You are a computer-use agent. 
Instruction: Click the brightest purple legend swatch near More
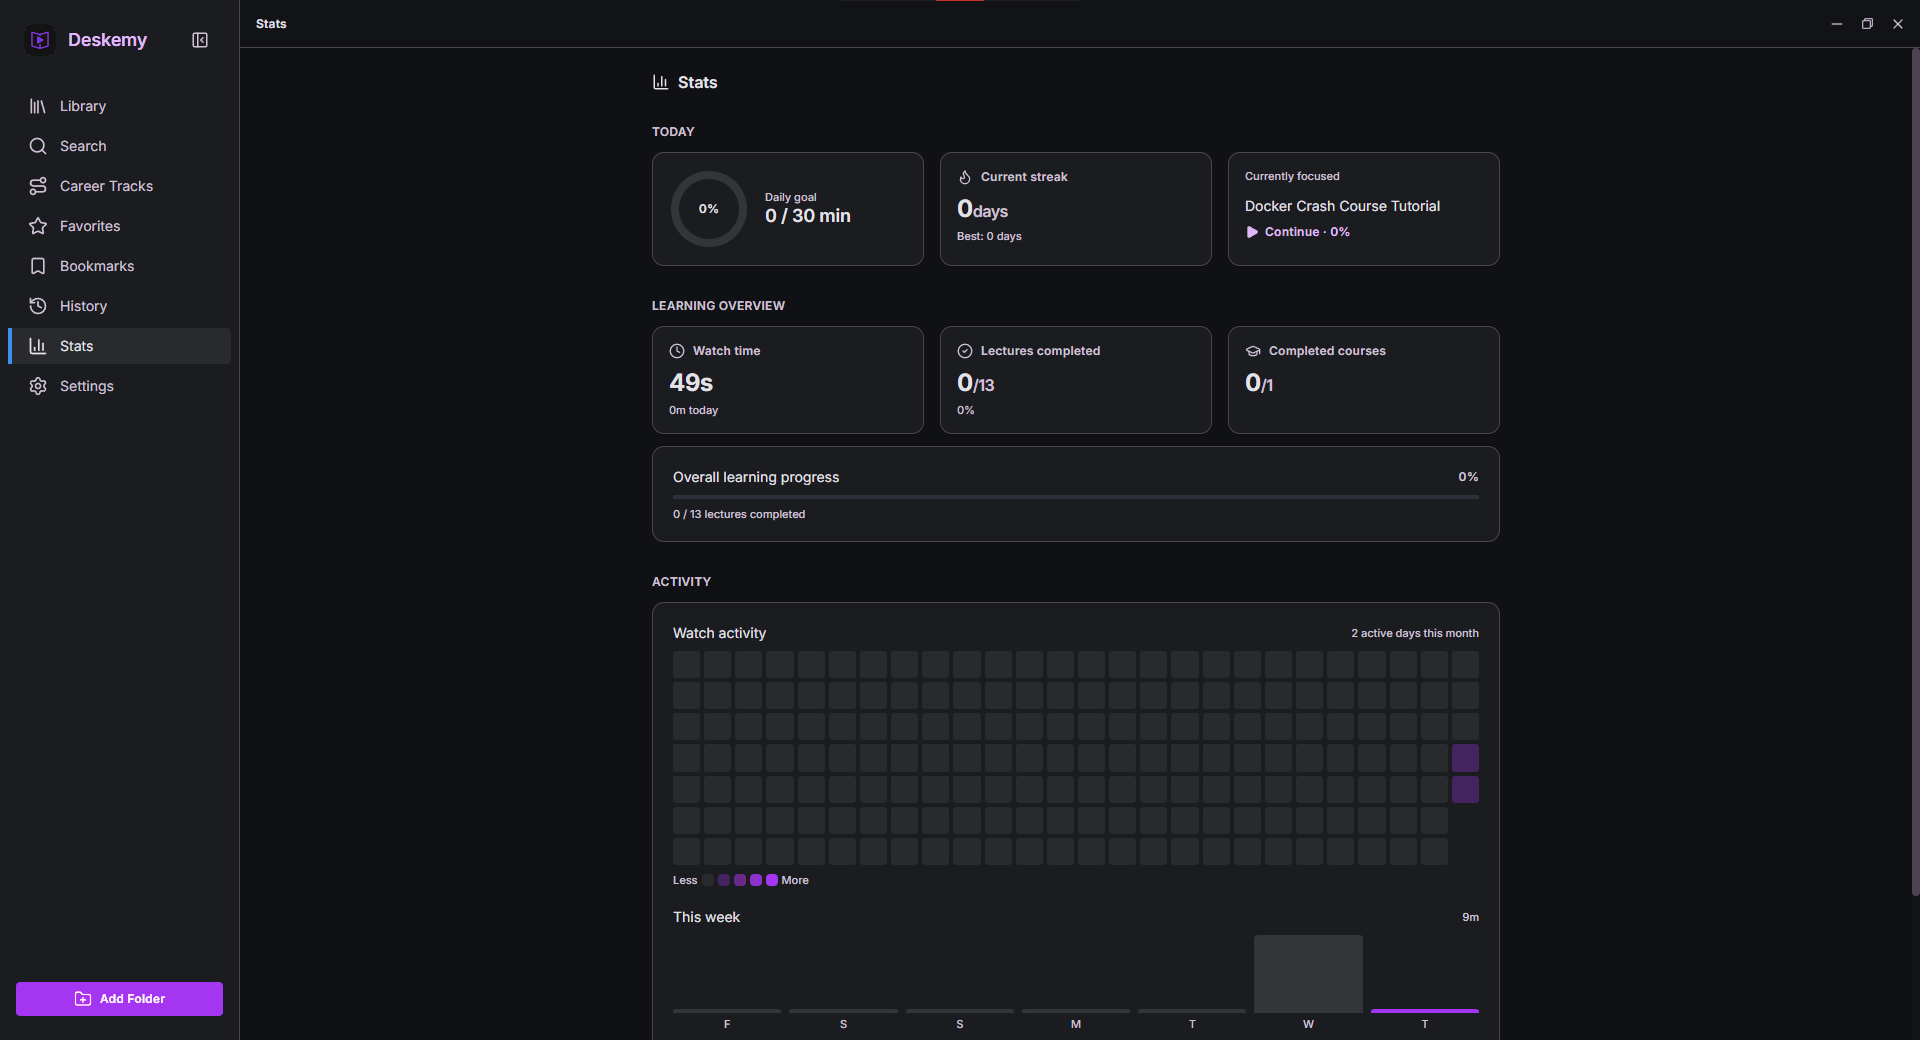click(x=772, y=880)
